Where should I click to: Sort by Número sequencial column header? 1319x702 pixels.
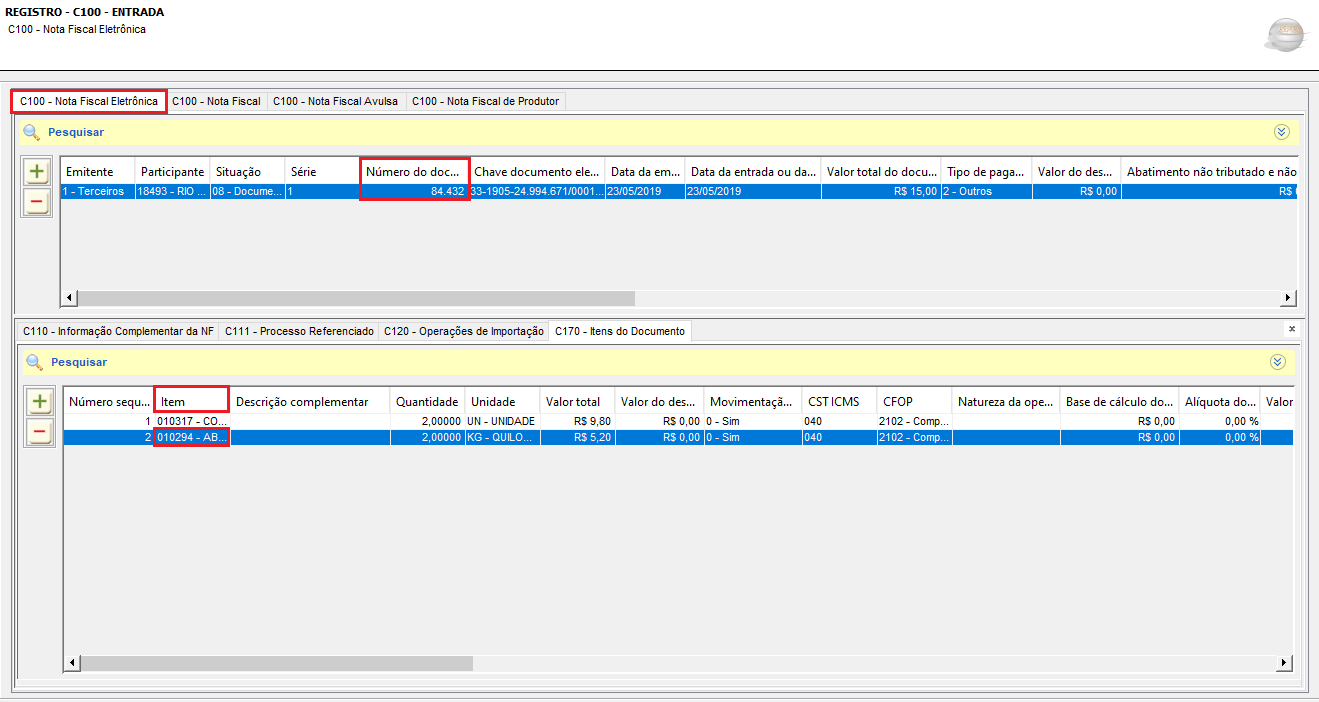[x=108, y=402]
